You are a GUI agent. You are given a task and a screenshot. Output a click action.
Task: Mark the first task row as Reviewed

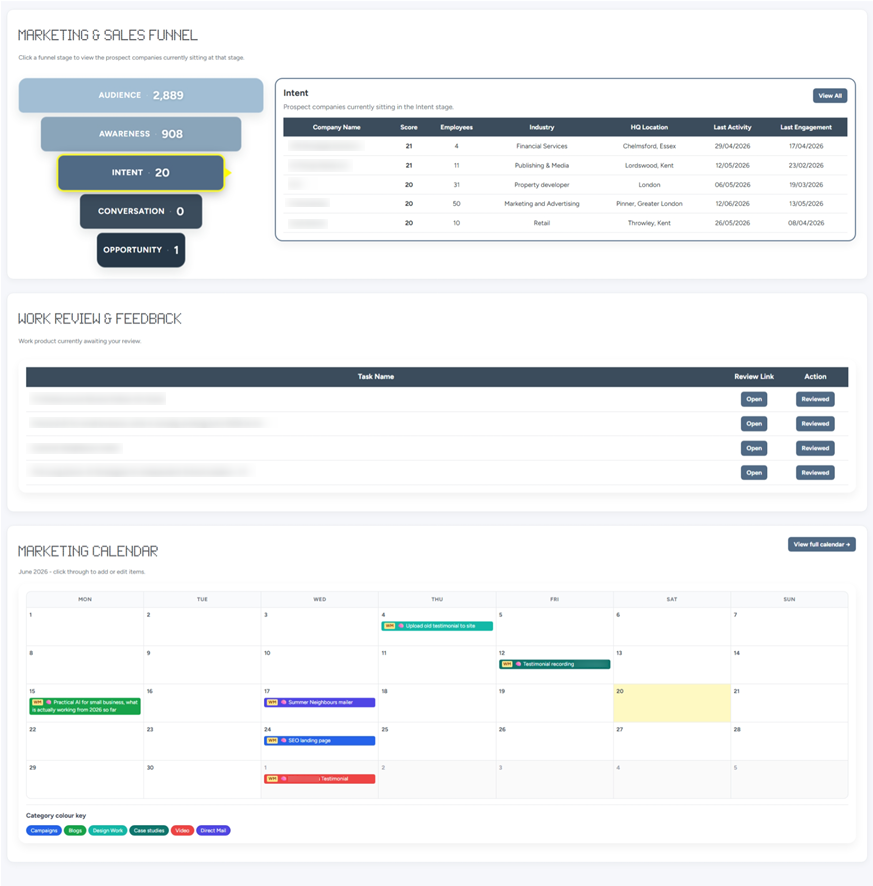pyautogui.click(x=815, y=399)
